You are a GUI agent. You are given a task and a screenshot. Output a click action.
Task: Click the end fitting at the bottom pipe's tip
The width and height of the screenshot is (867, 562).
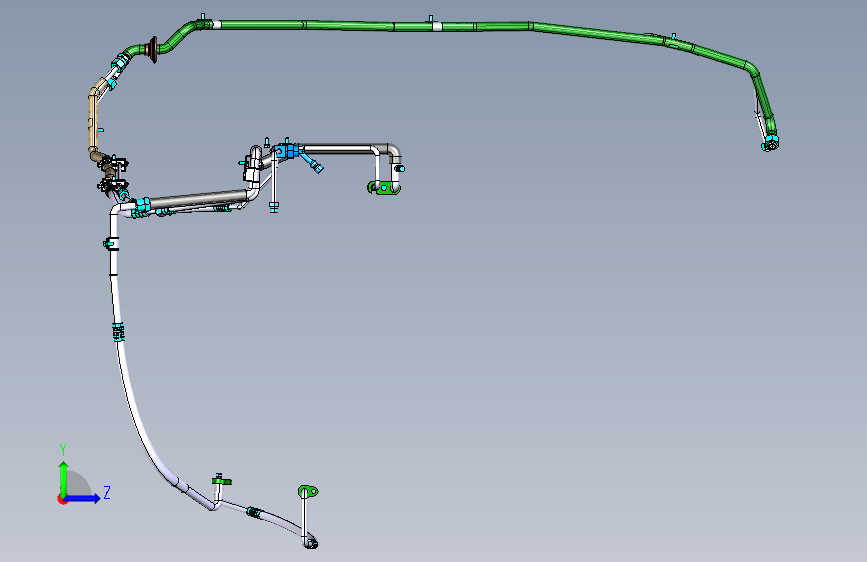pyautogui.click(x=311, y=543)
